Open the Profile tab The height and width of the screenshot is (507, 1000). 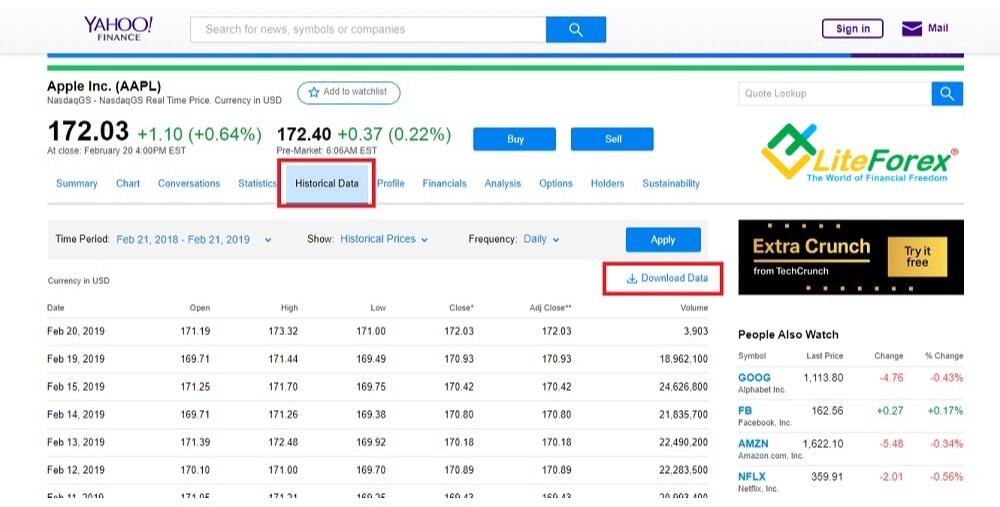coord(390,184)
